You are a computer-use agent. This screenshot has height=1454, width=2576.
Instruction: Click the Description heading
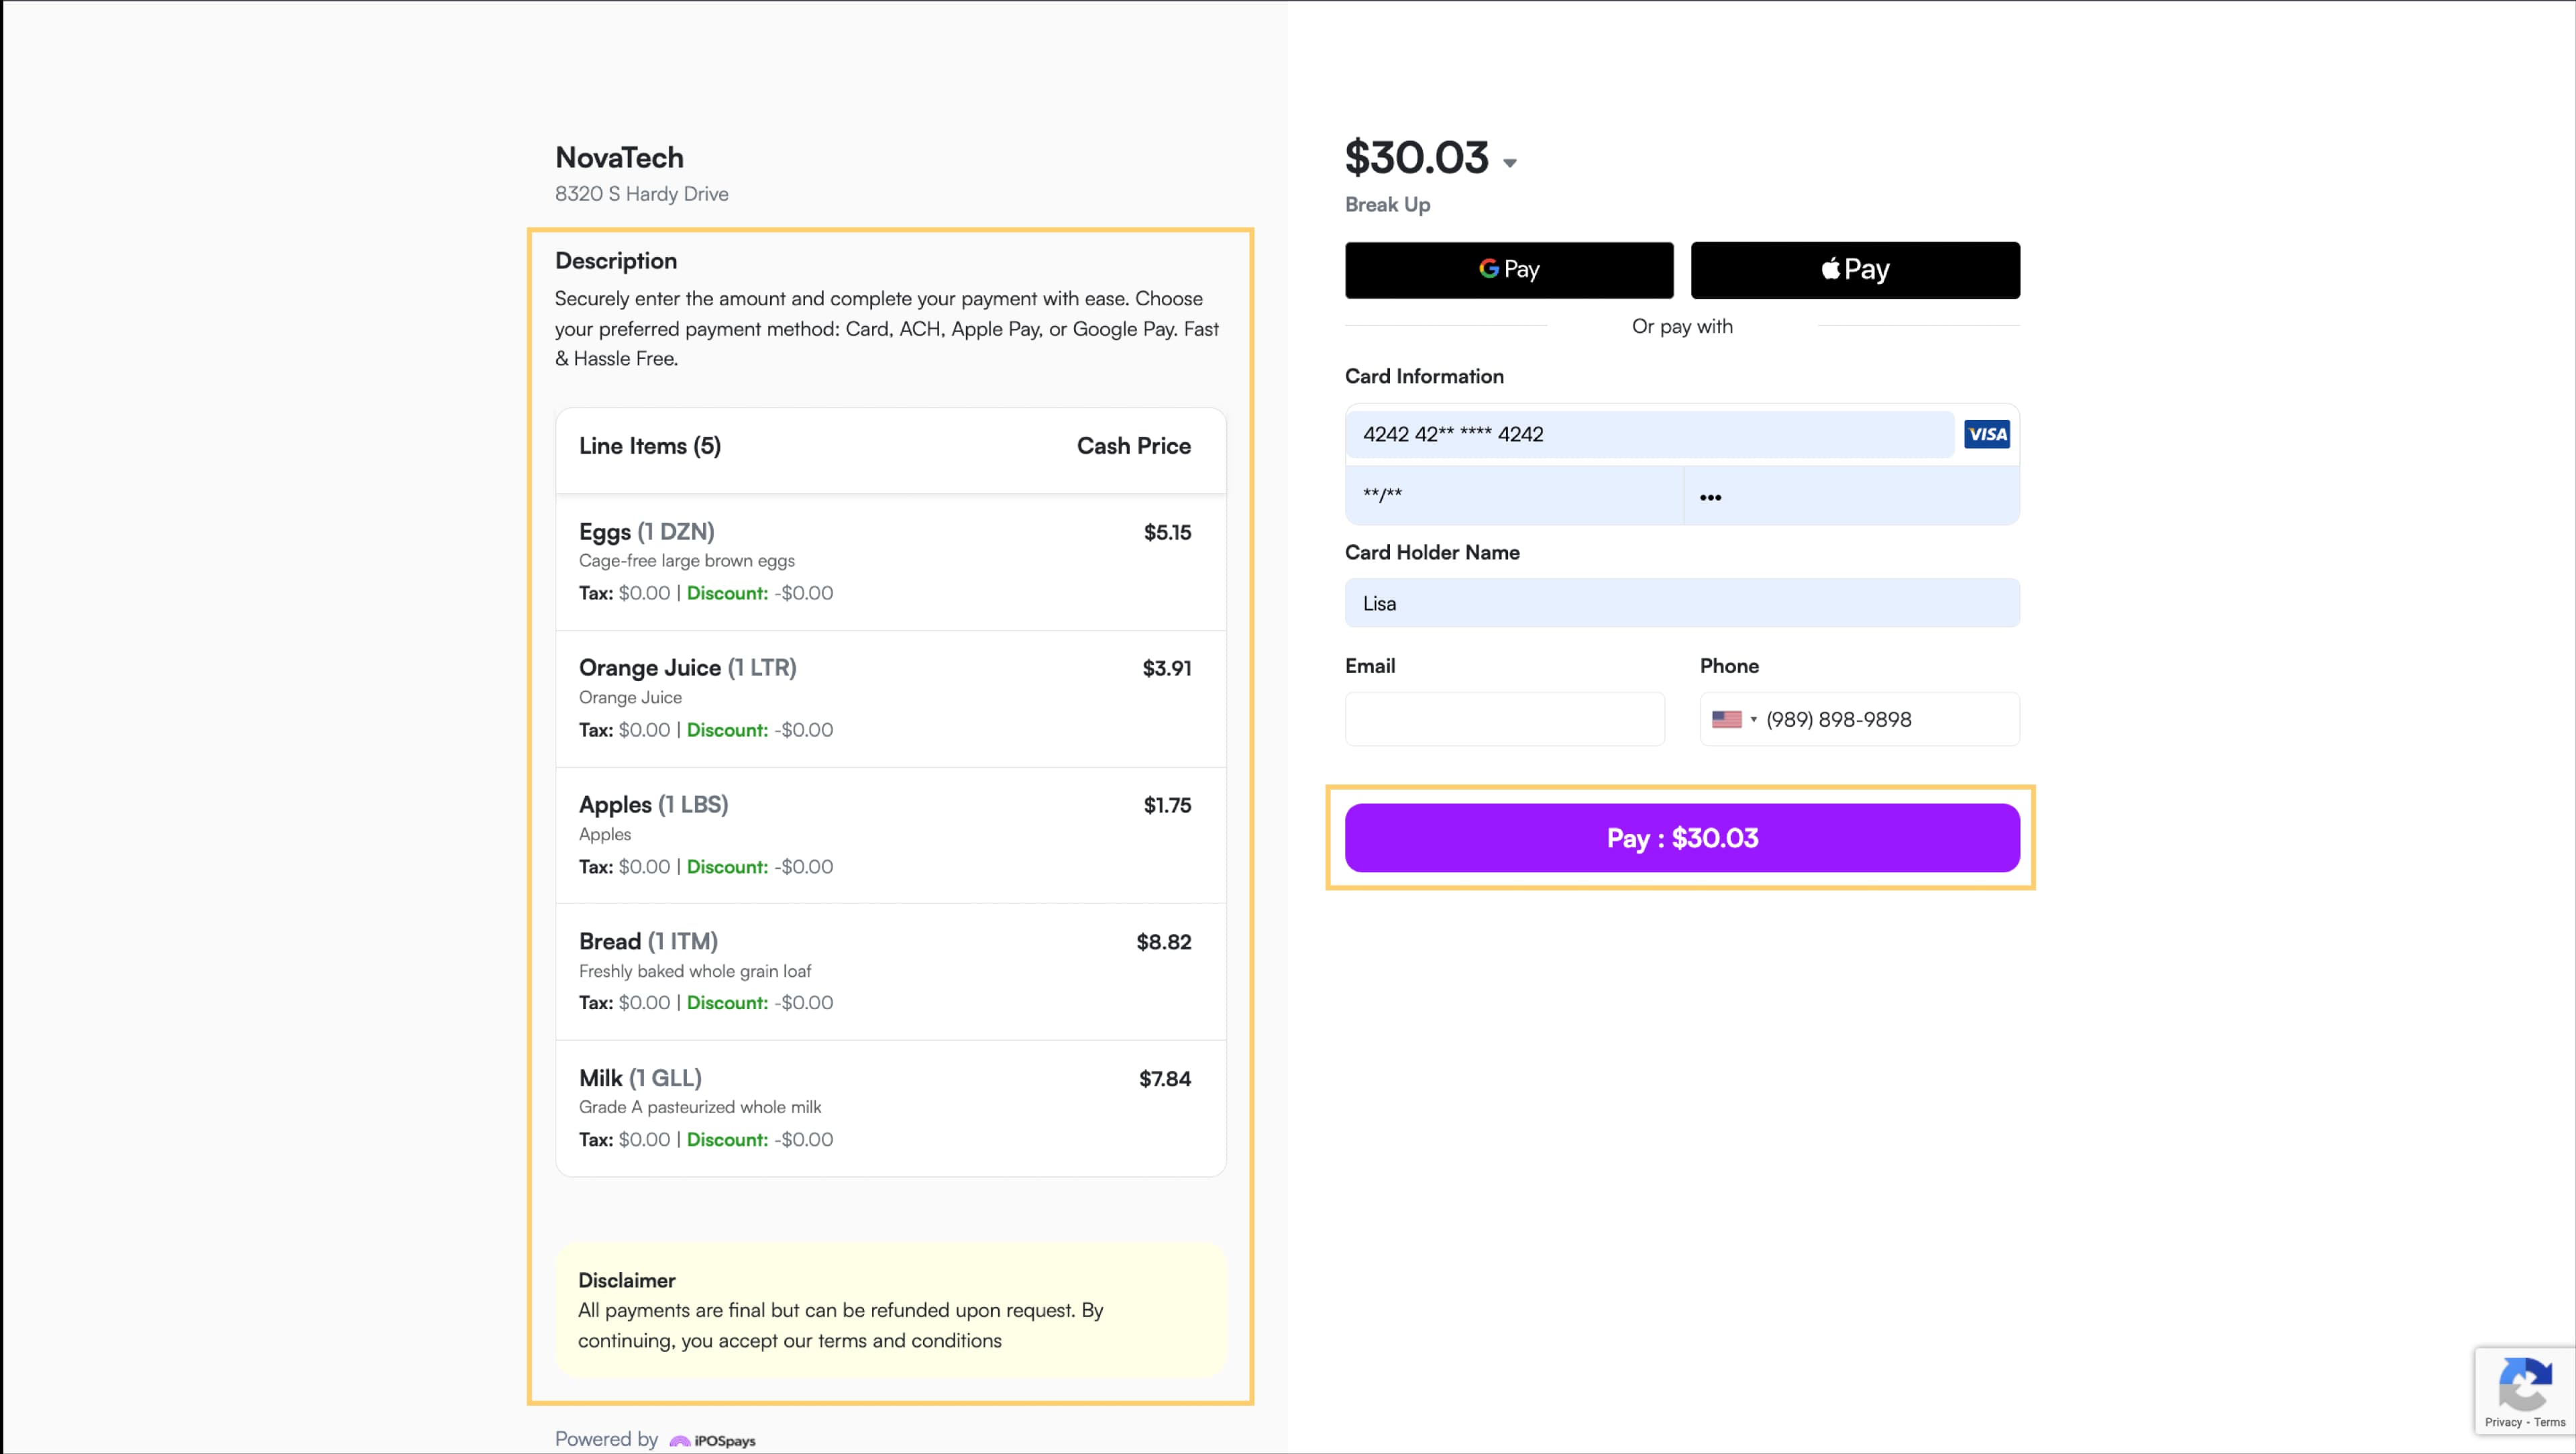coord(616,261)
